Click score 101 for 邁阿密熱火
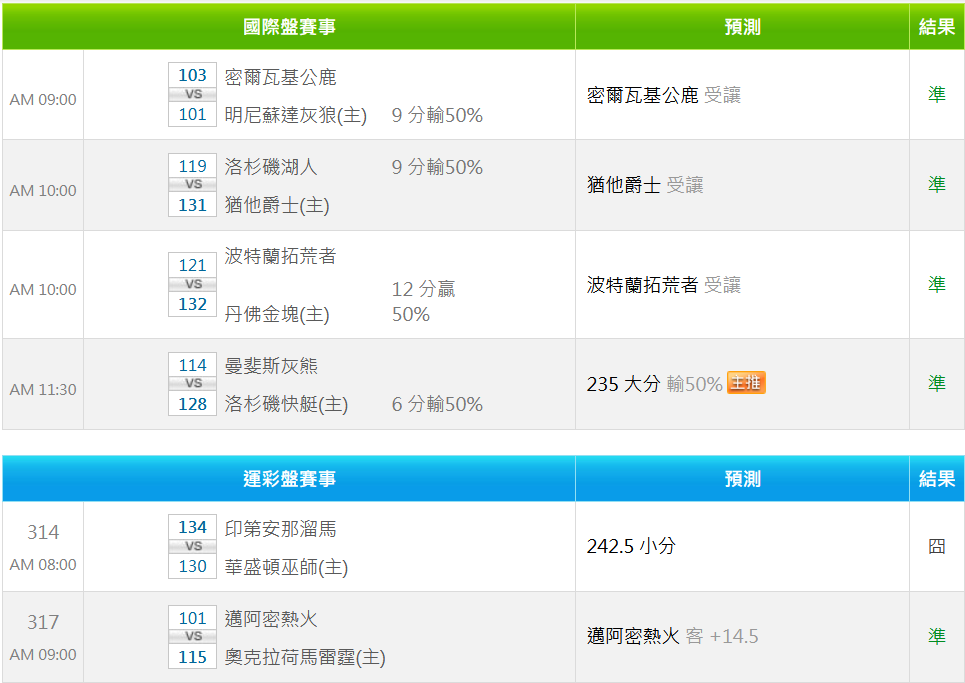 (x=193, y=618)
